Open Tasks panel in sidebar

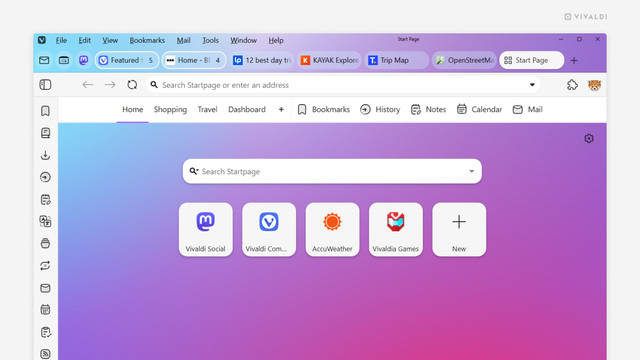(x=45, y=332)
